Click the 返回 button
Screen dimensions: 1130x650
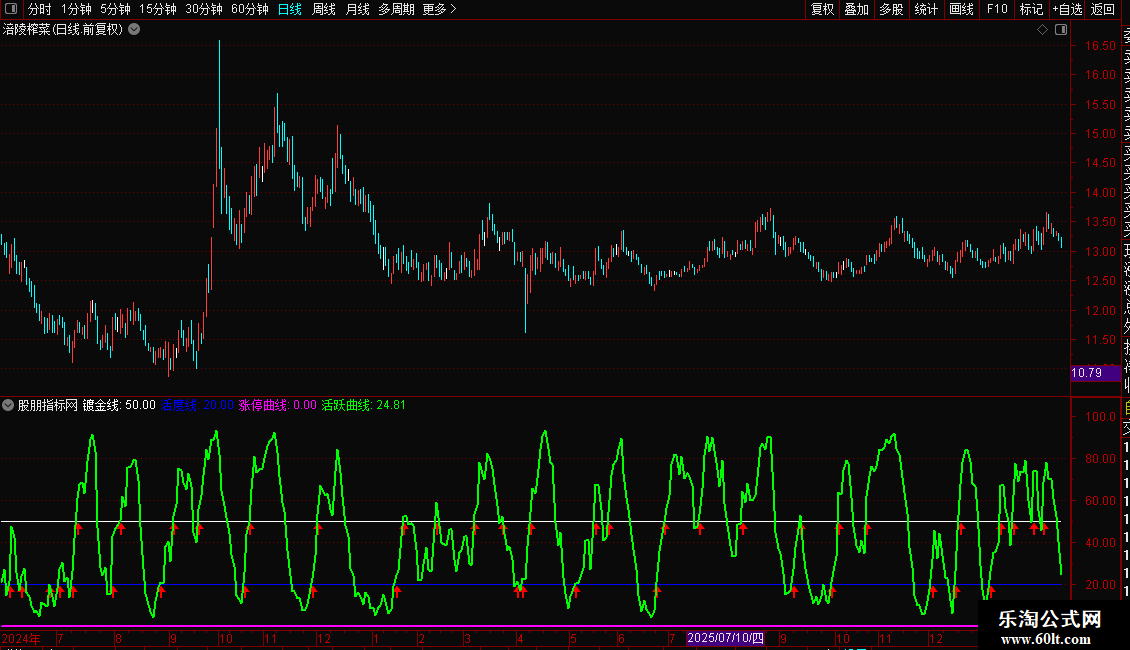[x=1103, y=9]
